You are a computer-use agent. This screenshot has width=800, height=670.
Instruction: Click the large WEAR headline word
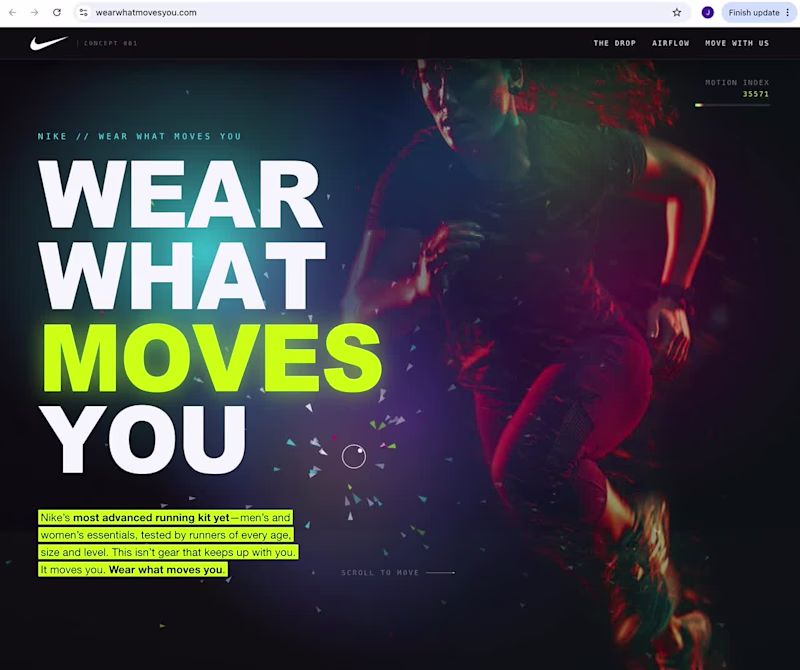click(181, 194)
